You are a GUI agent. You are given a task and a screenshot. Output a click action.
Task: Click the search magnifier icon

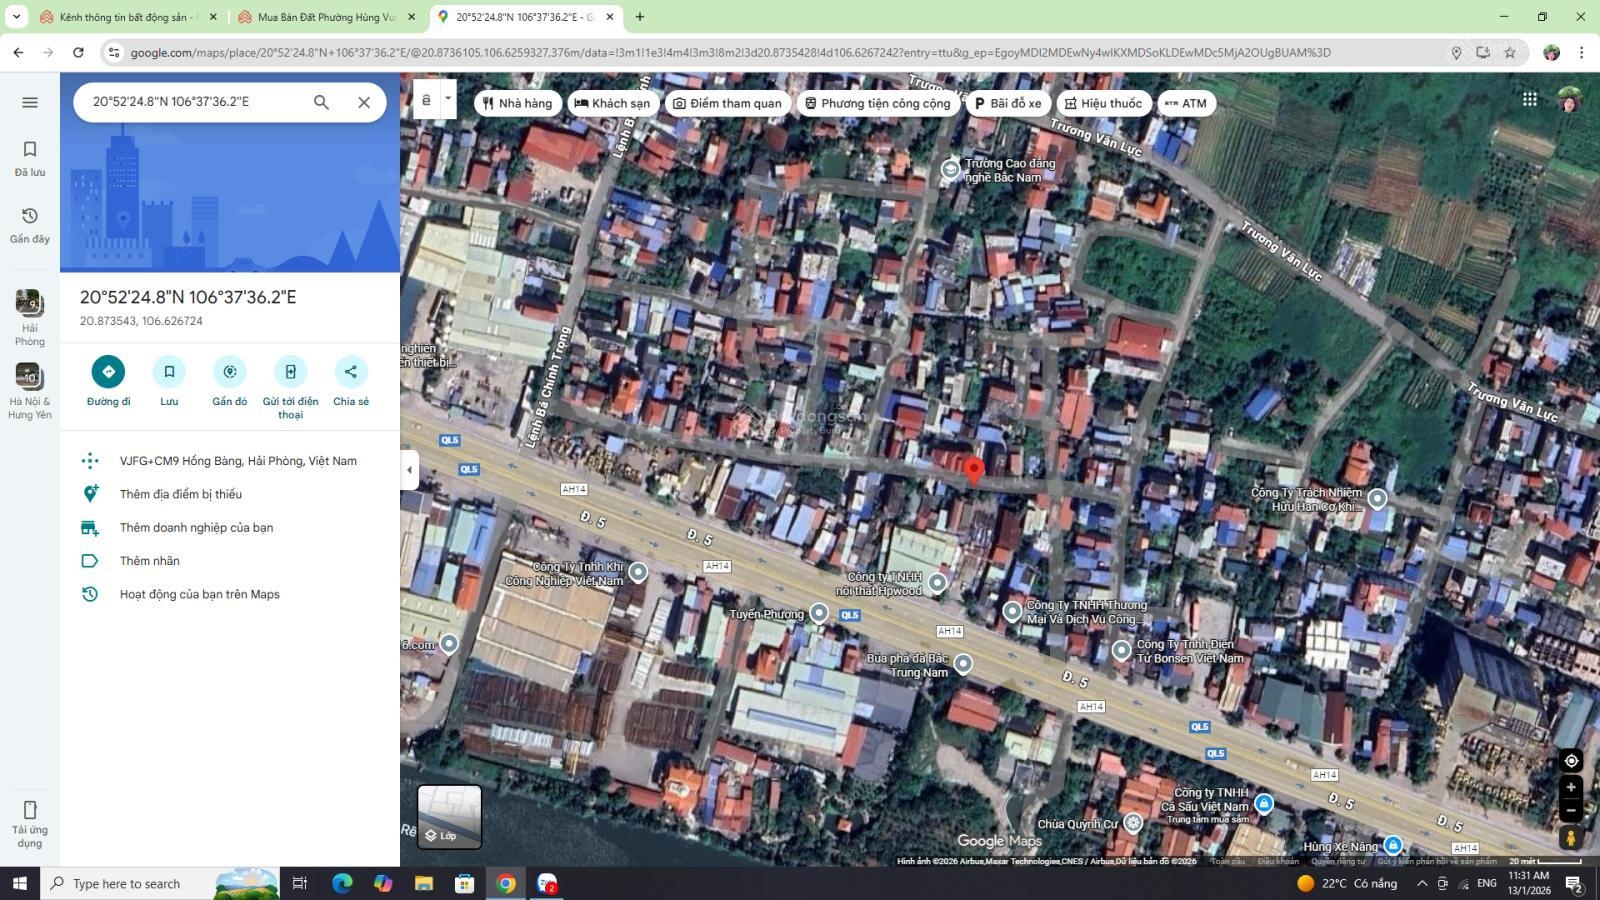(321, 102)
